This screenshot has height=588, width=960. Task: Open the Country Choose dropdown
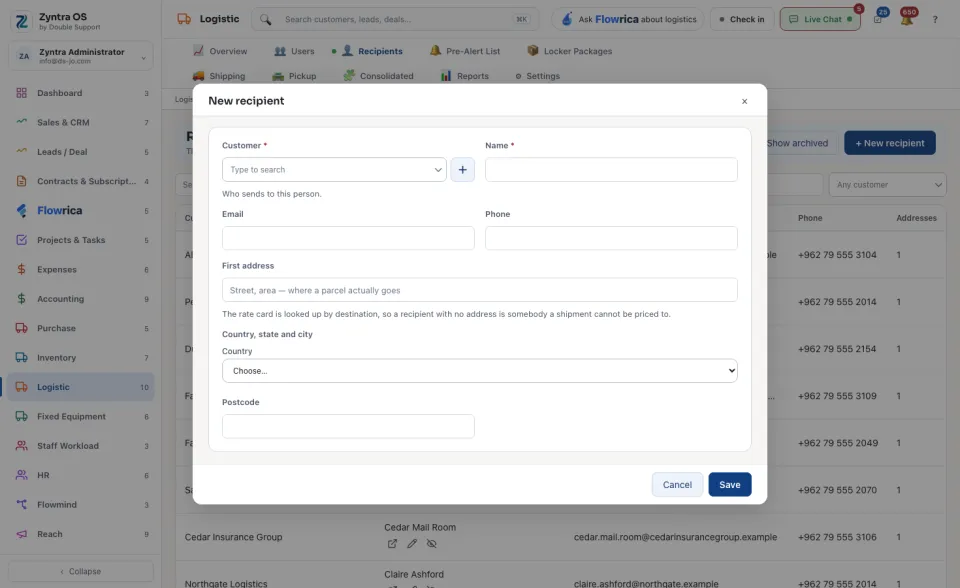point(479,371)
